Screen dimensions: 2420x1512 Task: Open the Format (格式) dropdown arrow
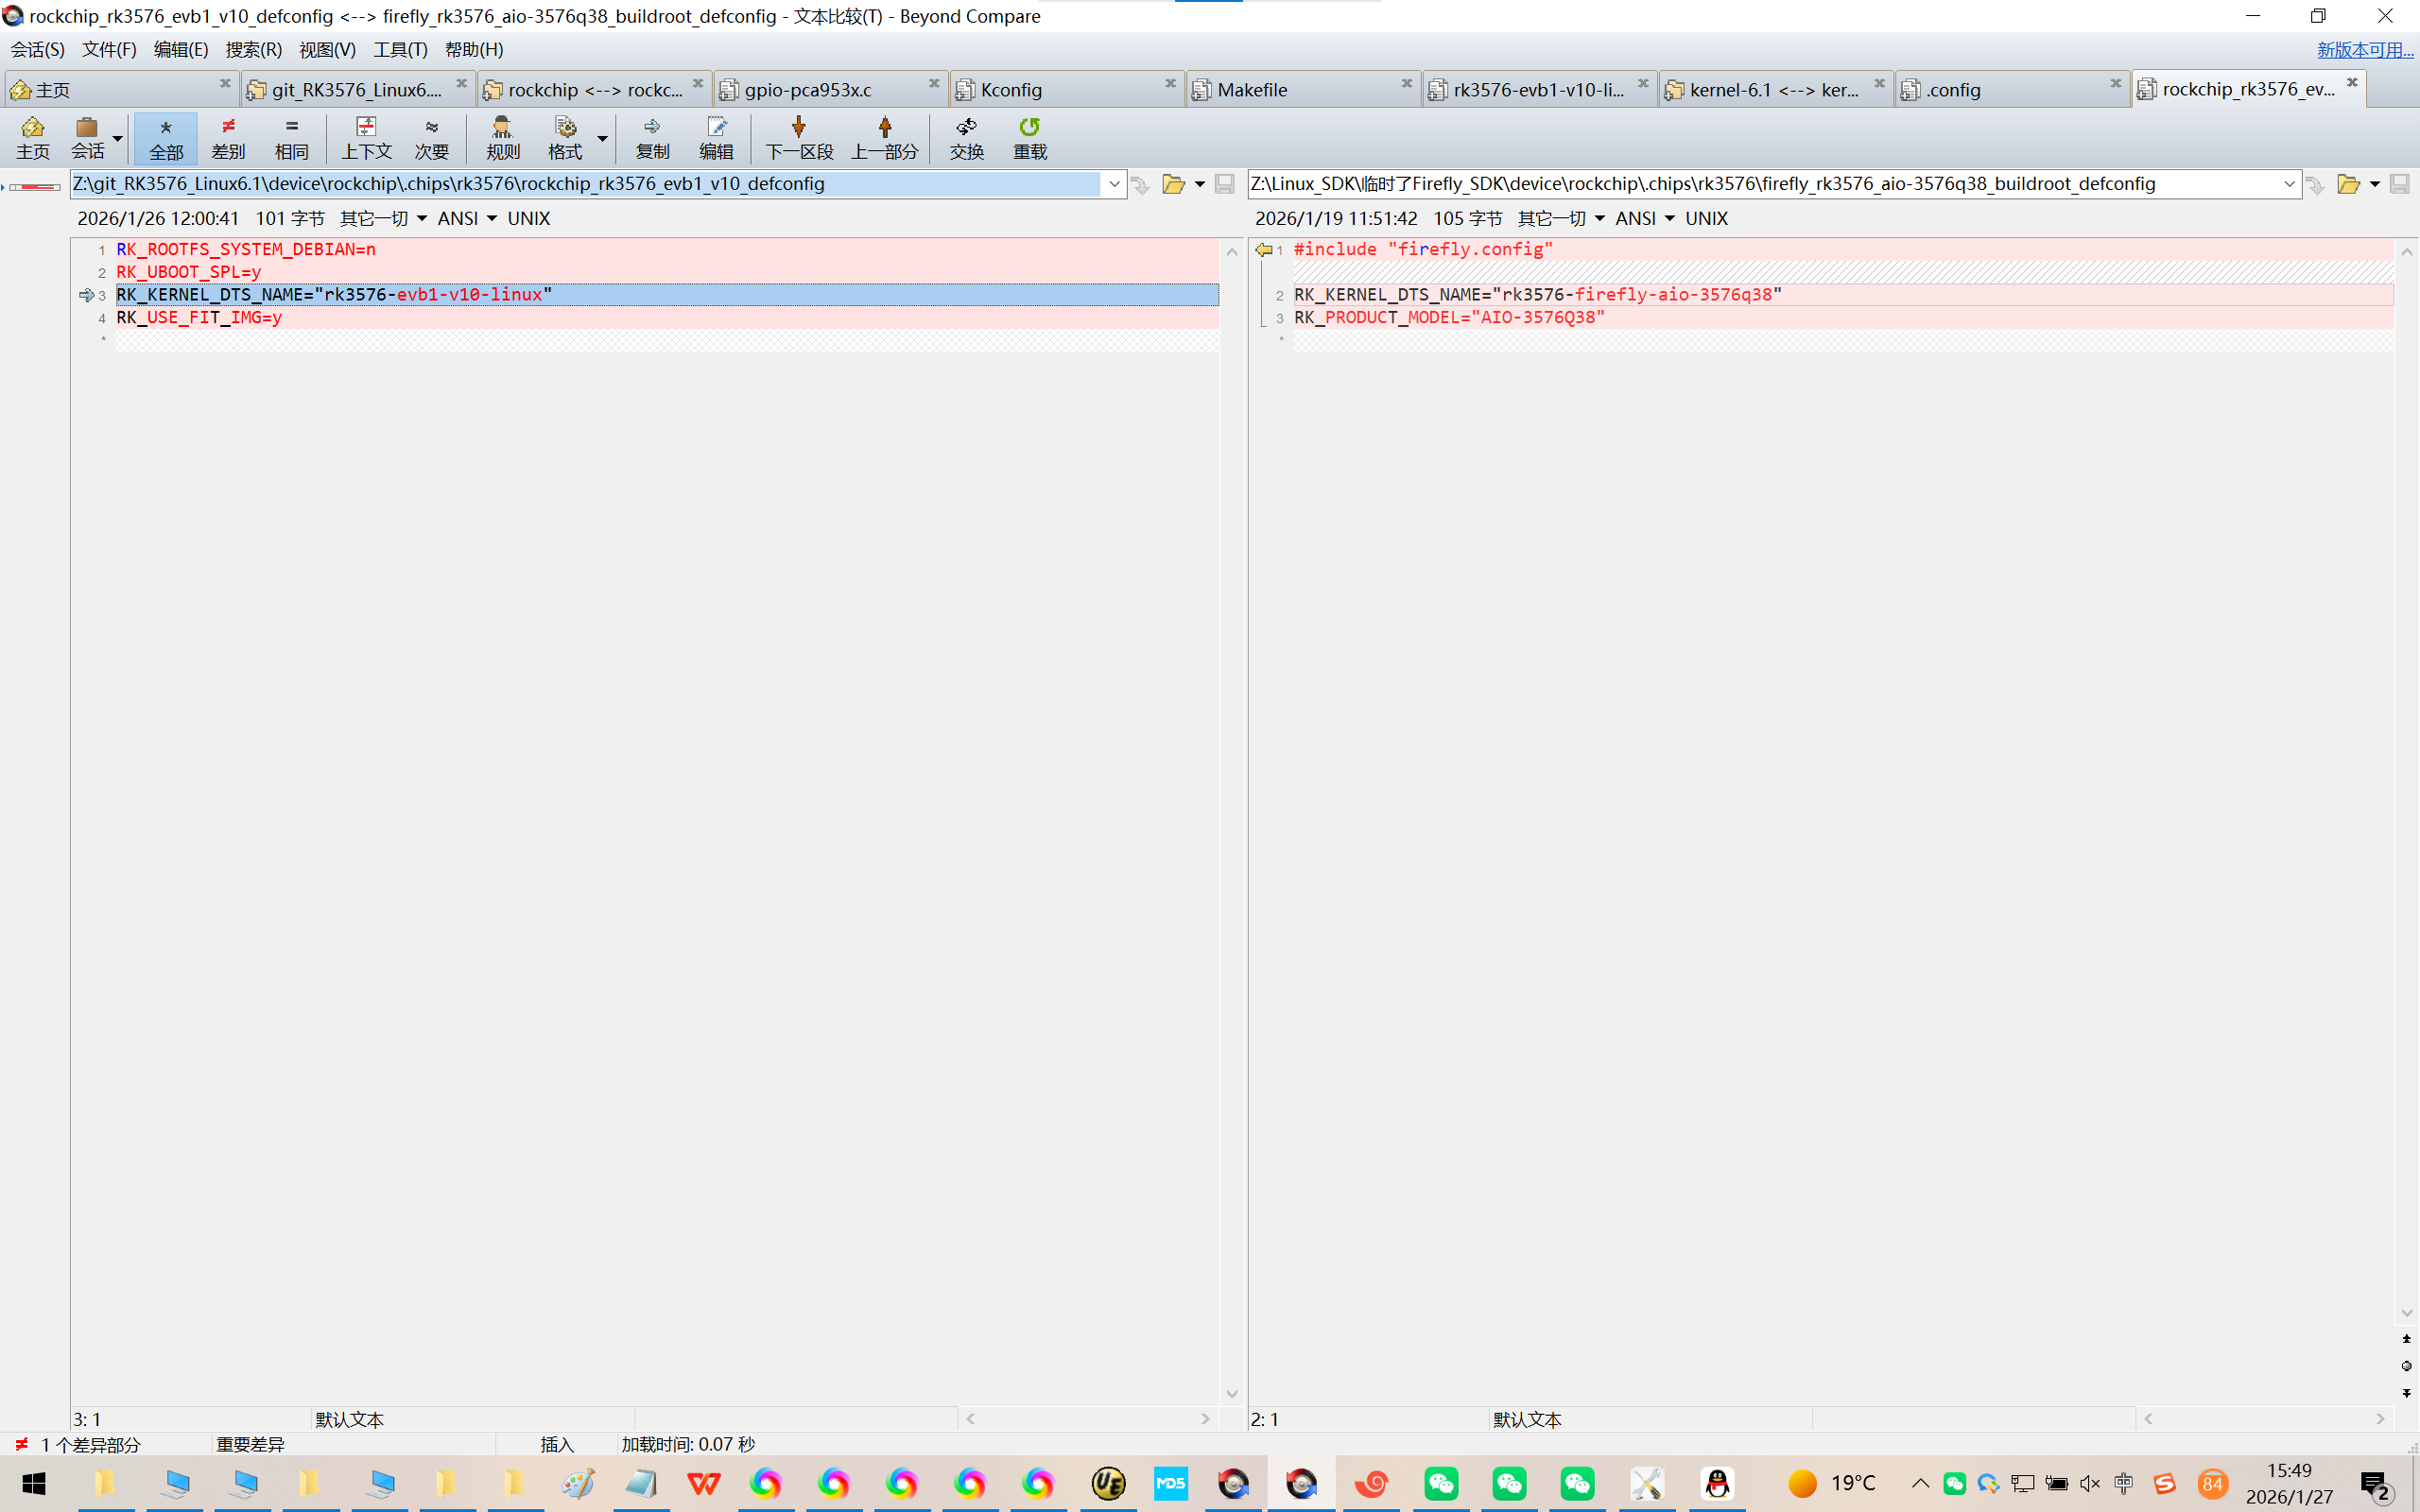click(x=602, y=138)
